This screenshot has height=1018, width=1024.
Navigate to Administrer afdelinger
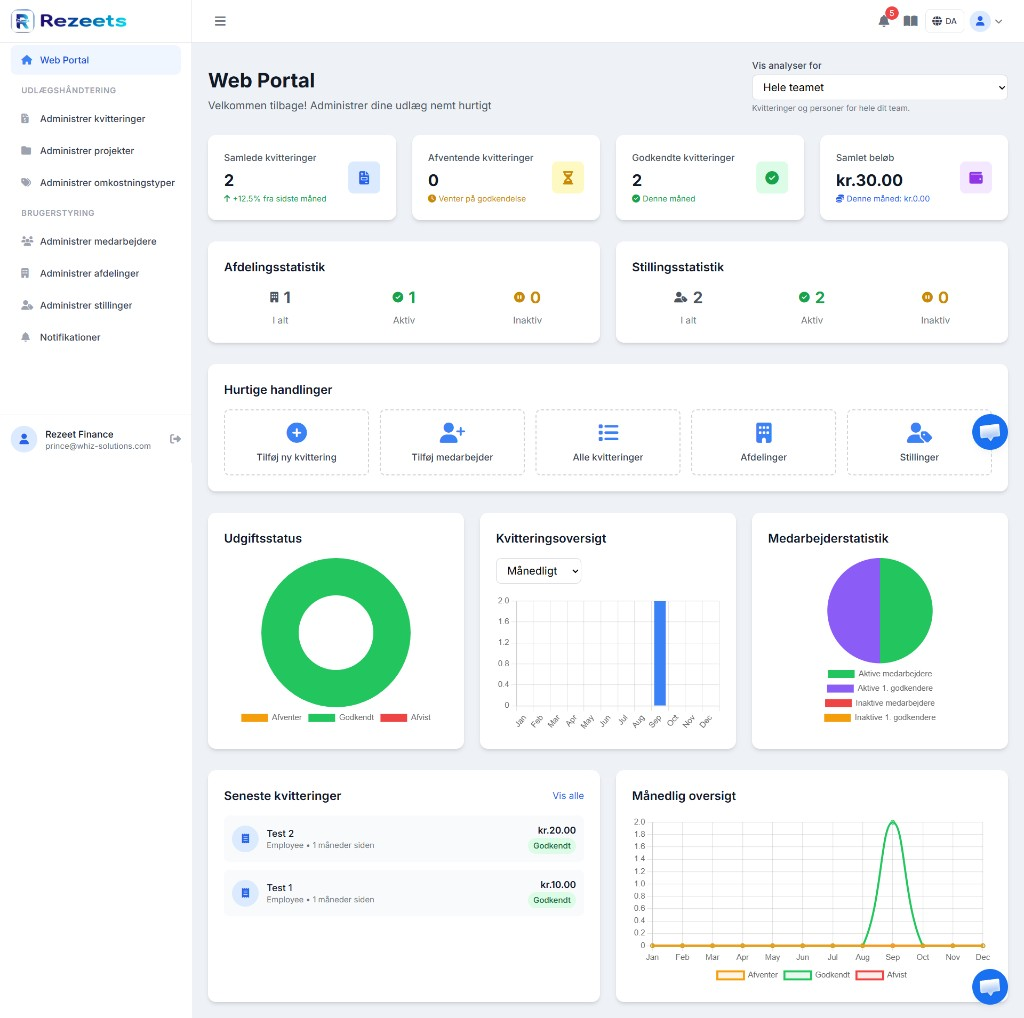96,274
